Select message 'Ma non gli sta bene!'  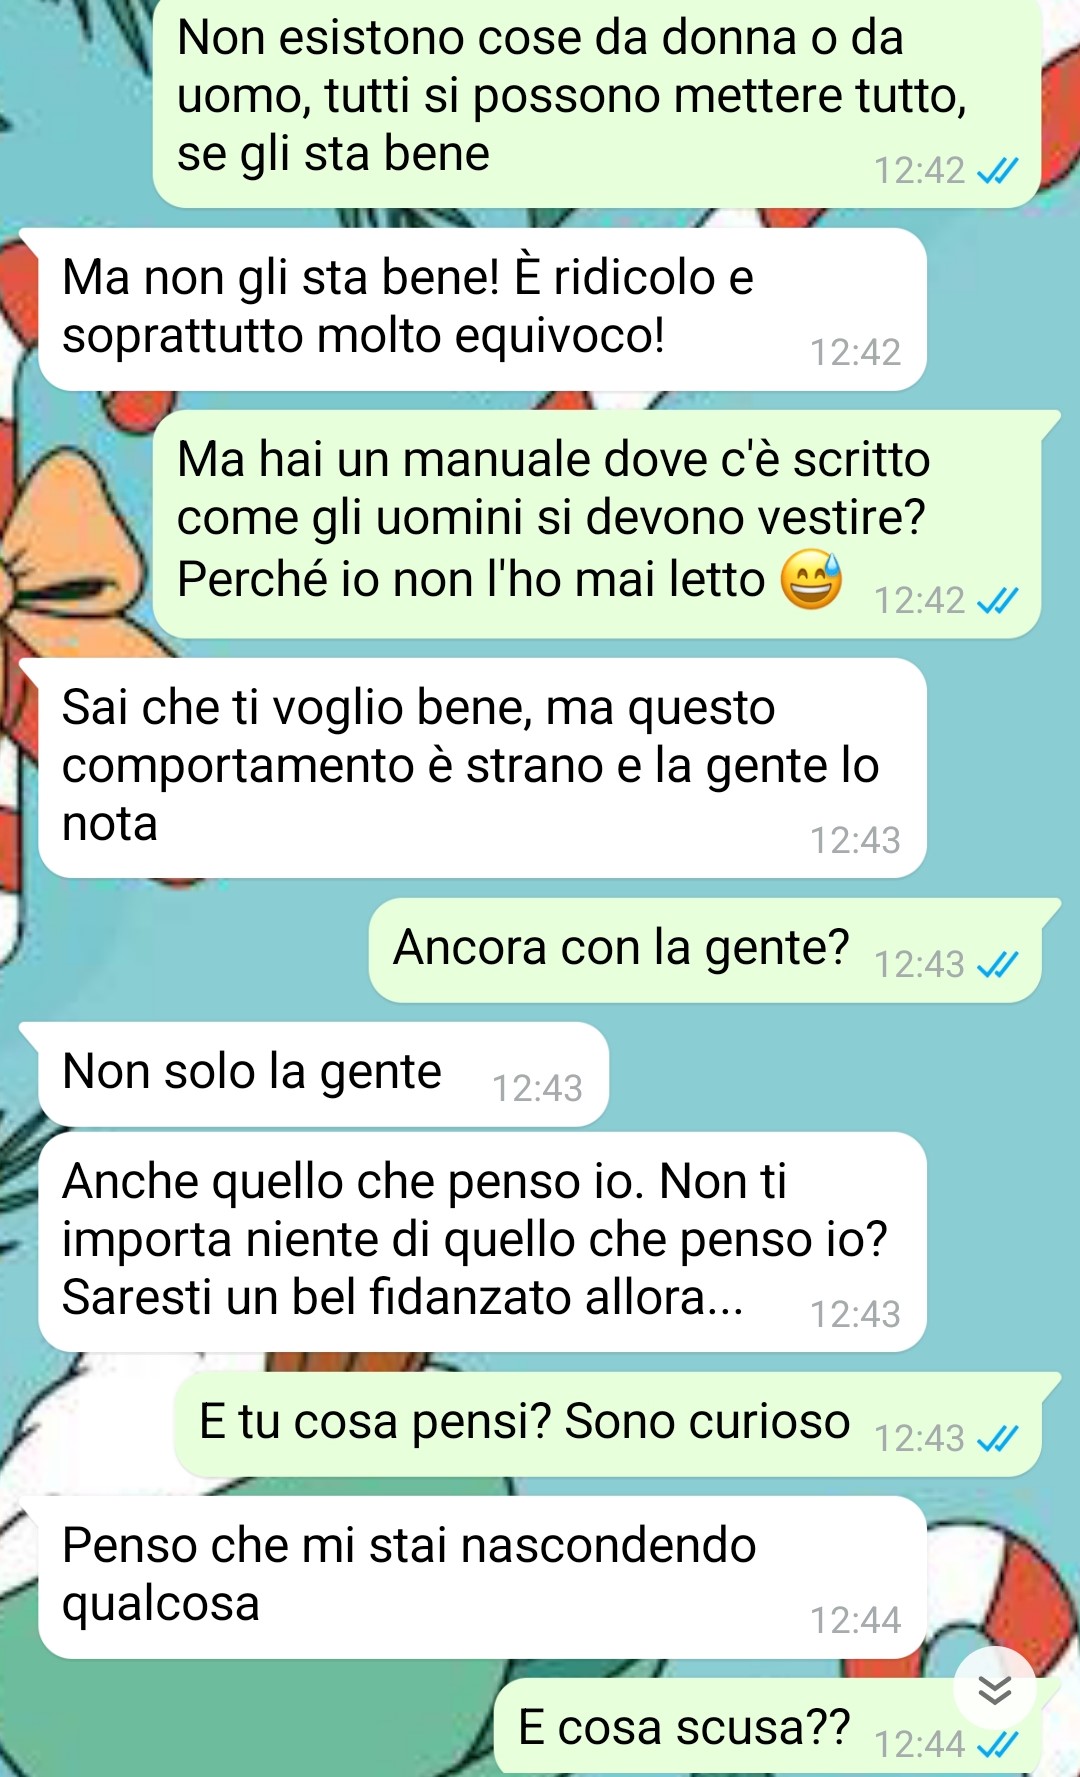[x=482, y=309]
